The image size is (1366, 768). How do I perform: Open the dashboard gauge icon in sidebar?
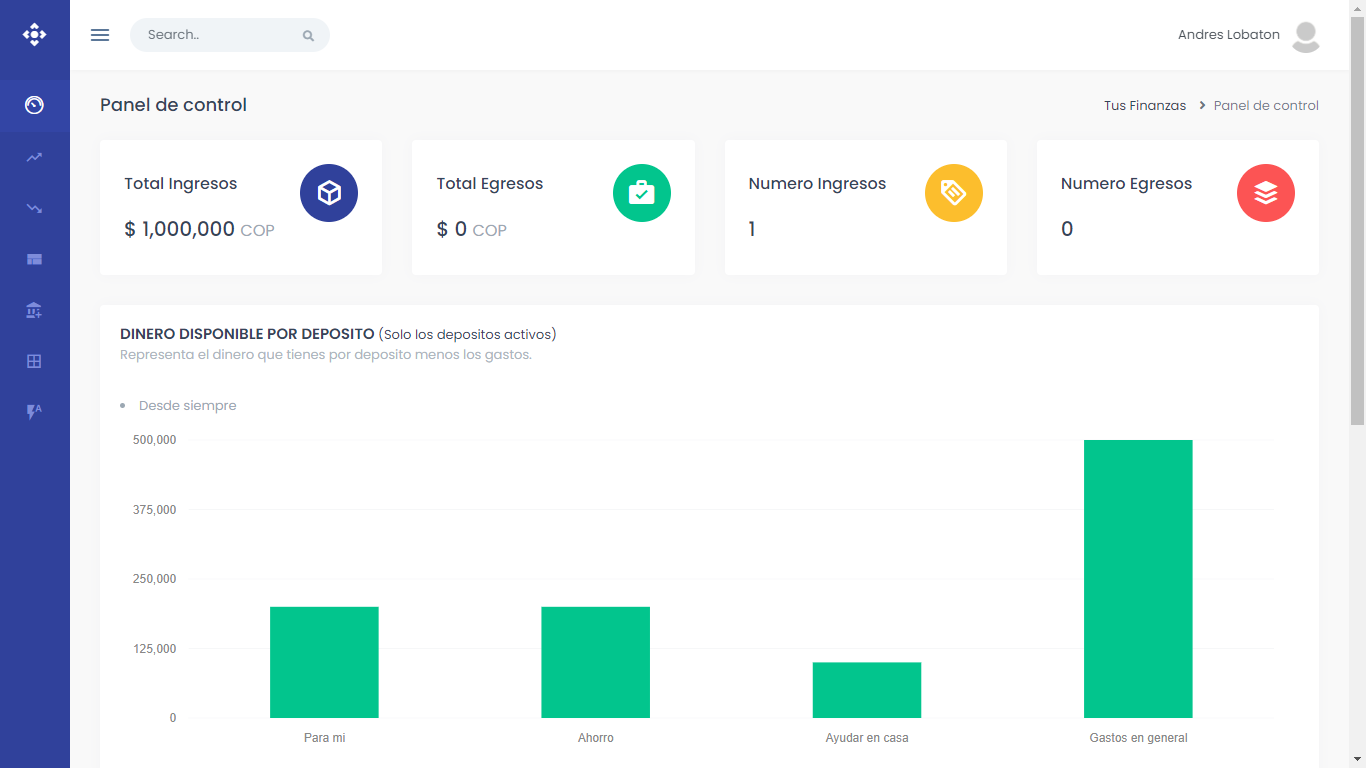(x=34, y=105)
